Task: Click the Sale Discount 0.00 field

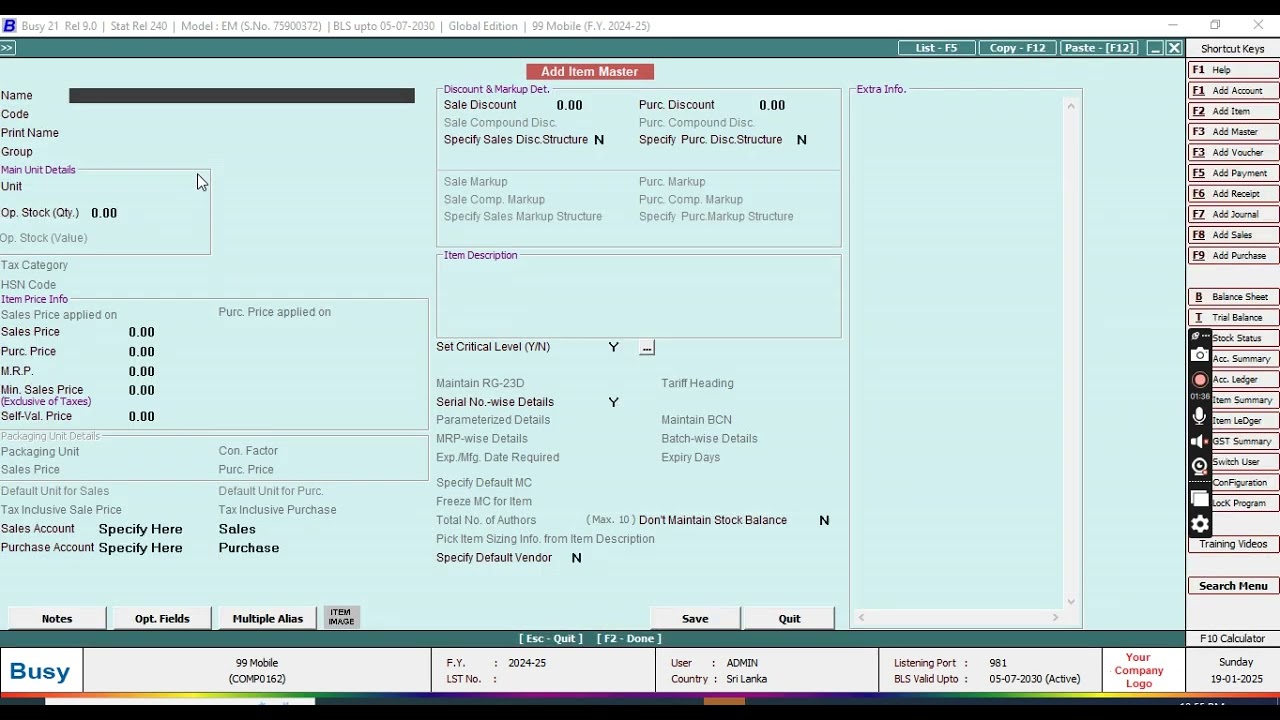Action: tap(570, 105)
